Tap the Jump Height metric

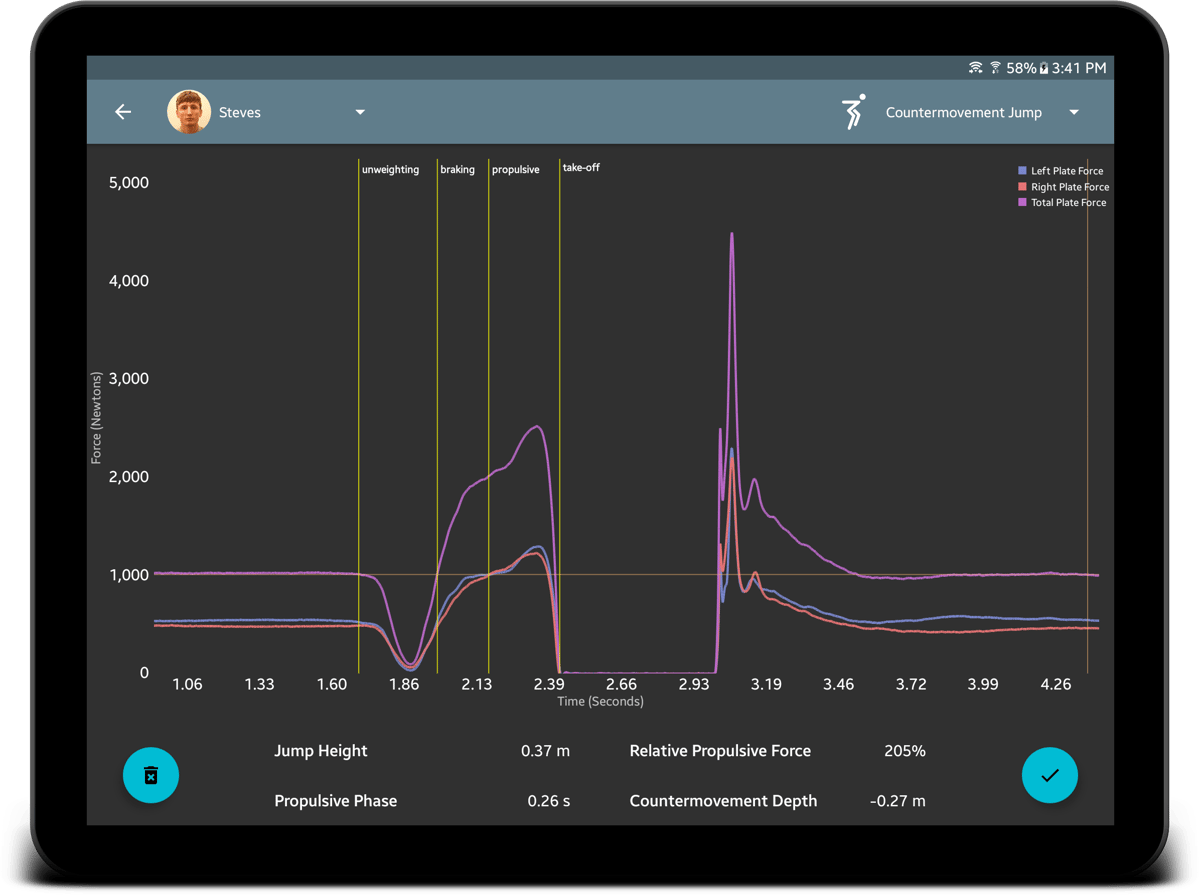pos(321,751)
